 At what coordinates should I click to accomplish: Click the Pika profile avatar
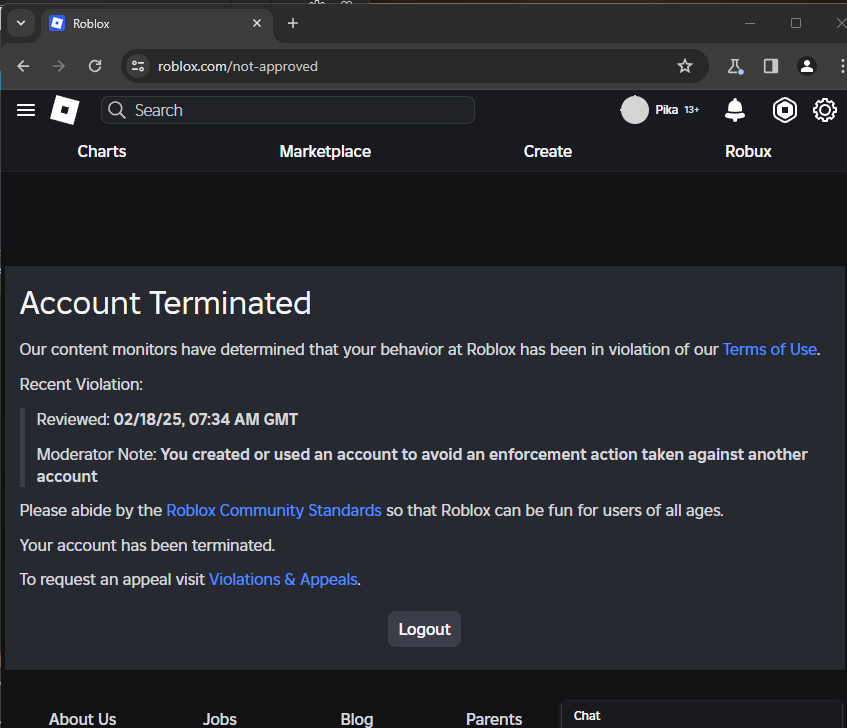635,110
